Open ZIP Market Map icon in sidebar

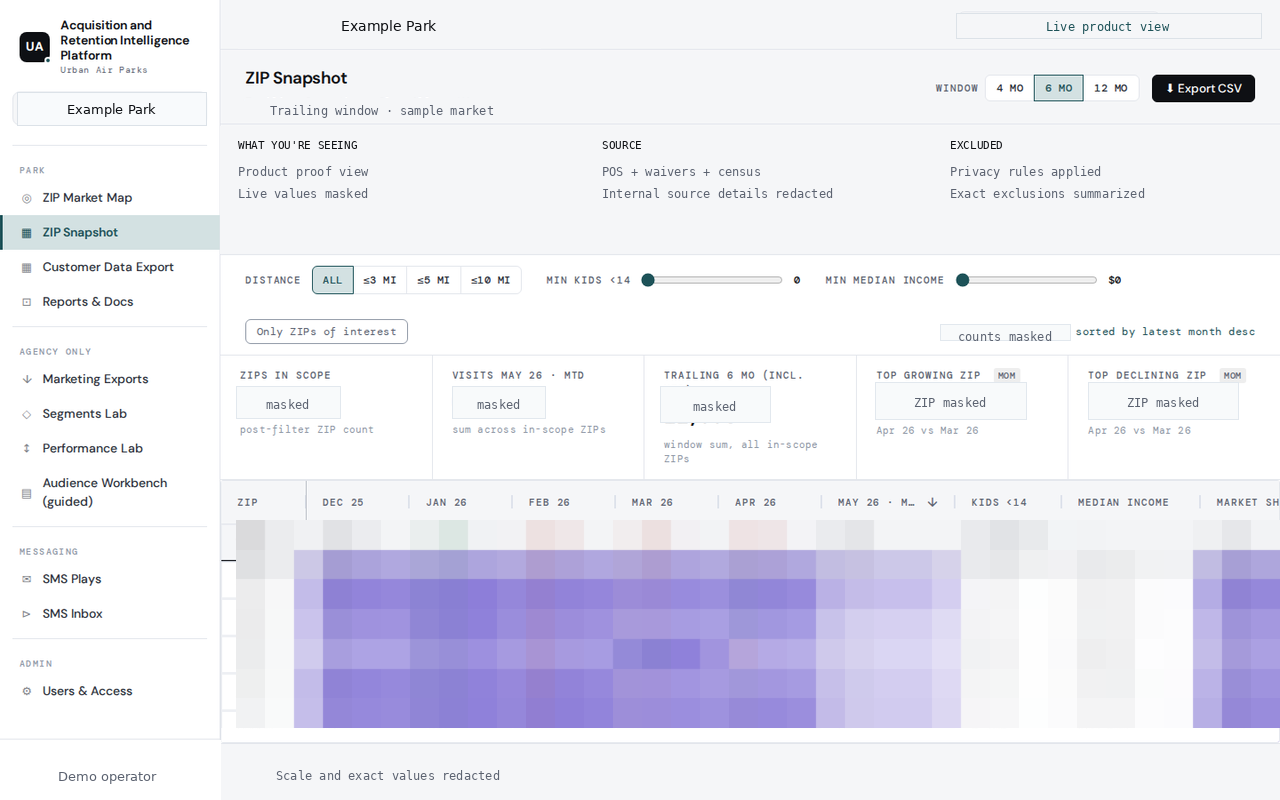(x=27, y=198)
